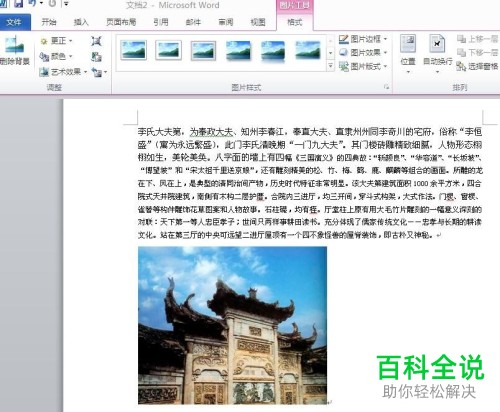Open the 颜色 (Color) dropdown
500x412 pixels.
click(56, 56)
